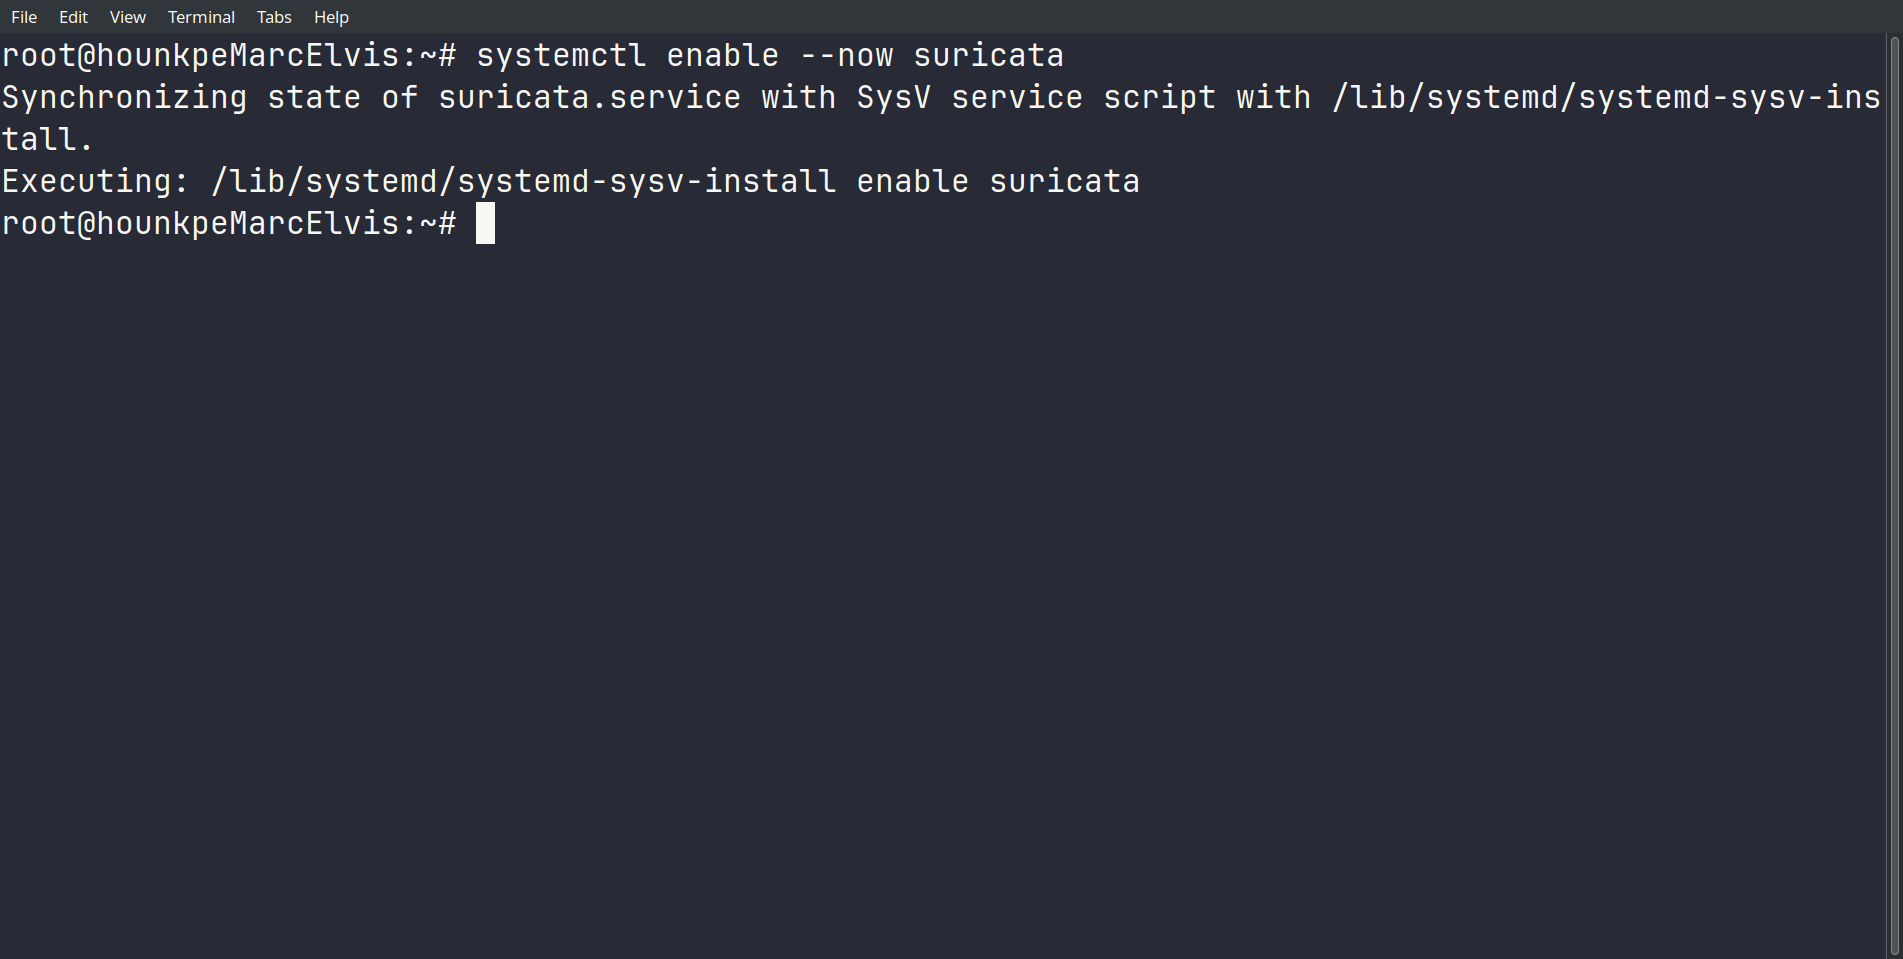Click 'systemd-sysv-install' in the Executing line
The image size is (1903, 959).
click(646, 182)
